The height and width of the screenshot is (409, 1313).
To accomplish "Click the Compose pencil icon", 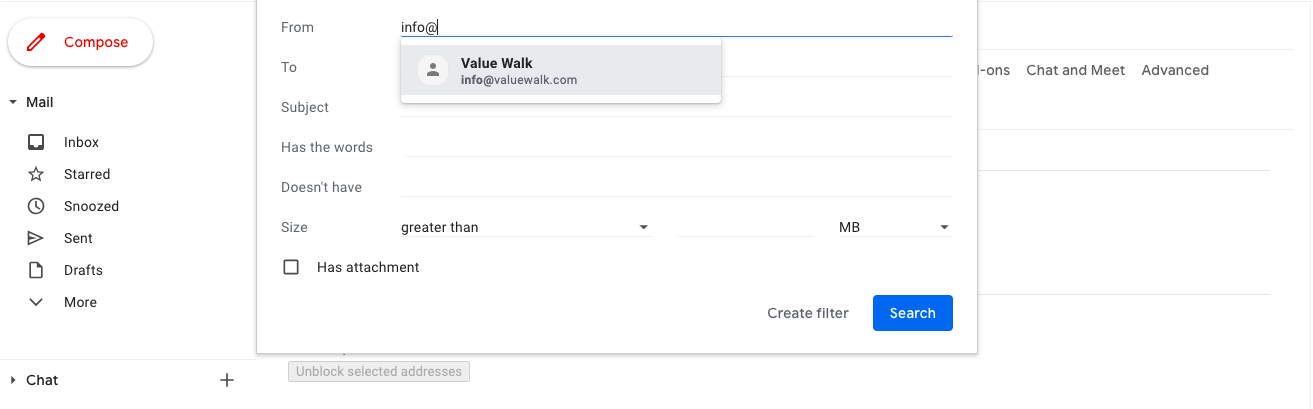I will coord(37,42).
